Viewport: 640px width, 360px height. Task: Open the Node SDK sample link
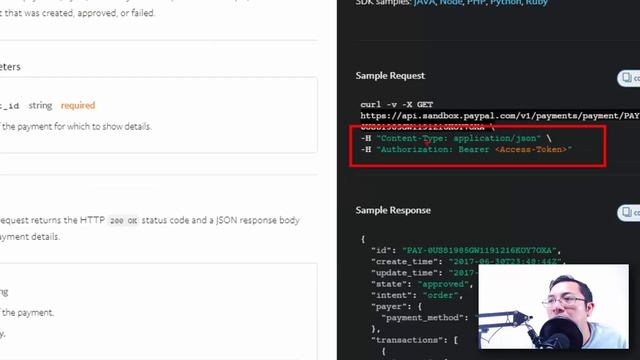pos(451,2)
